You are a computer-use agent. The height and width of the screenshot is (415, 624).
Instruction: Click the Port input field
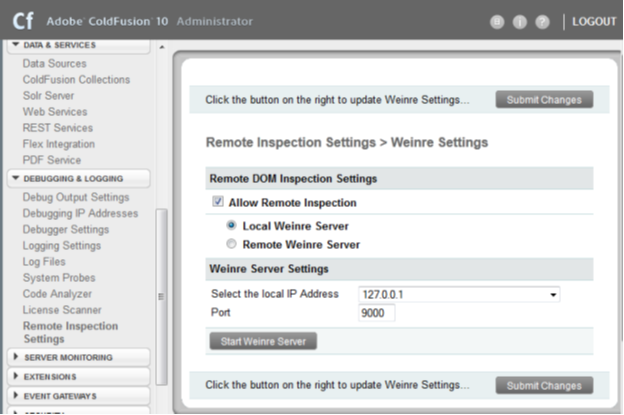pos(377,313)
